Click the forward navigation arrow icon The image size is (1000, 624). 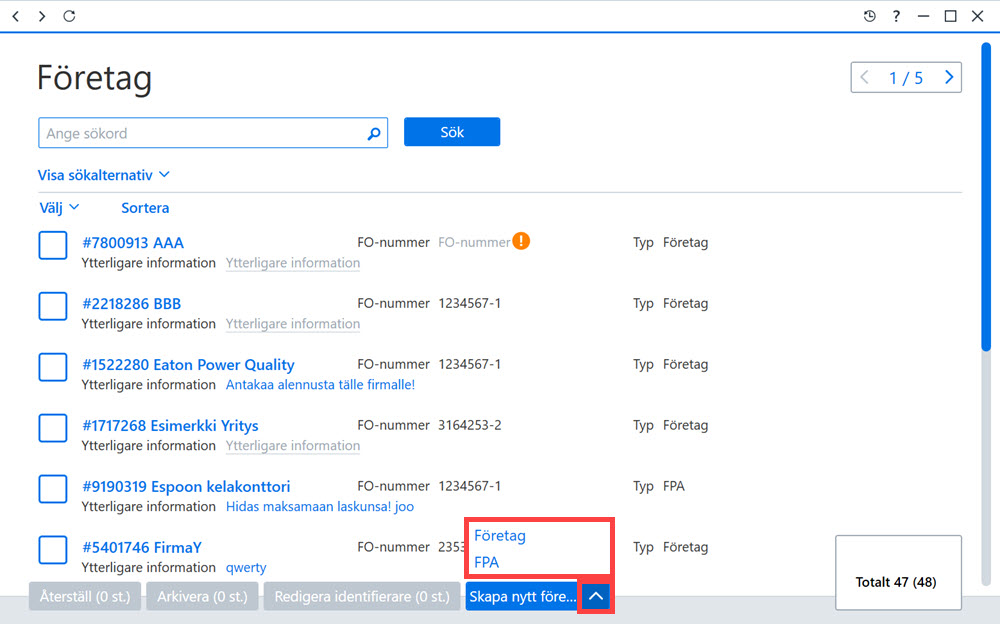click(42, 16)
